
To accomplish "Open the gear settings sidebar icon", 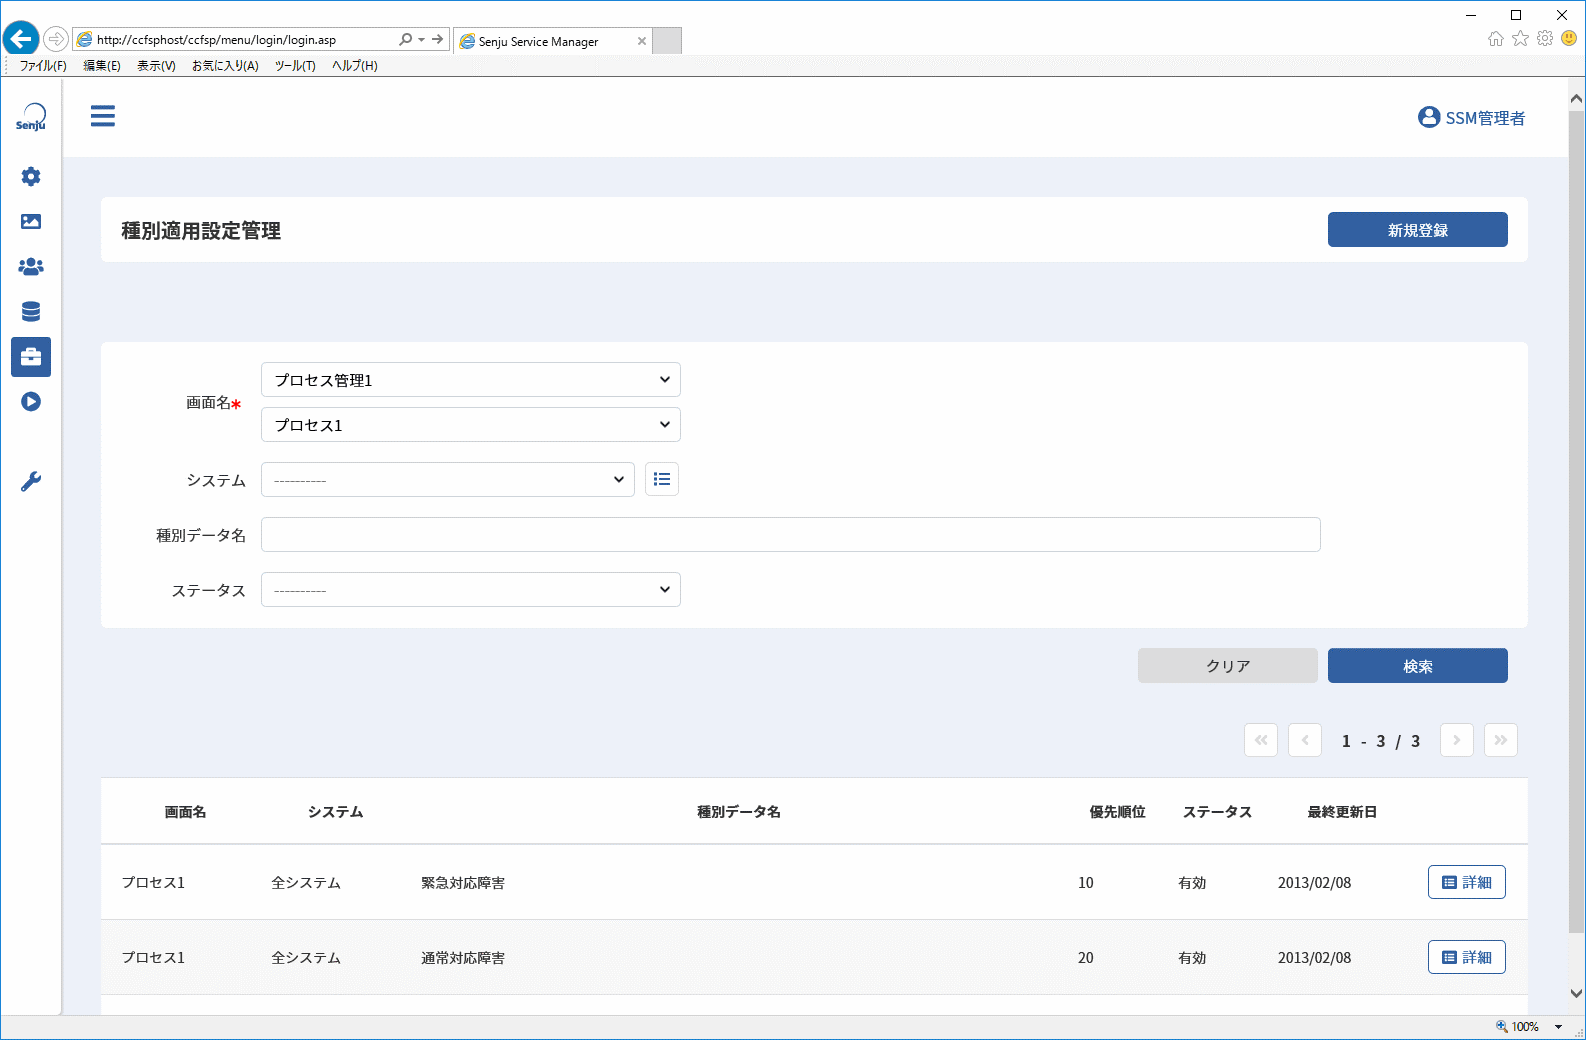I will (31, 177).
